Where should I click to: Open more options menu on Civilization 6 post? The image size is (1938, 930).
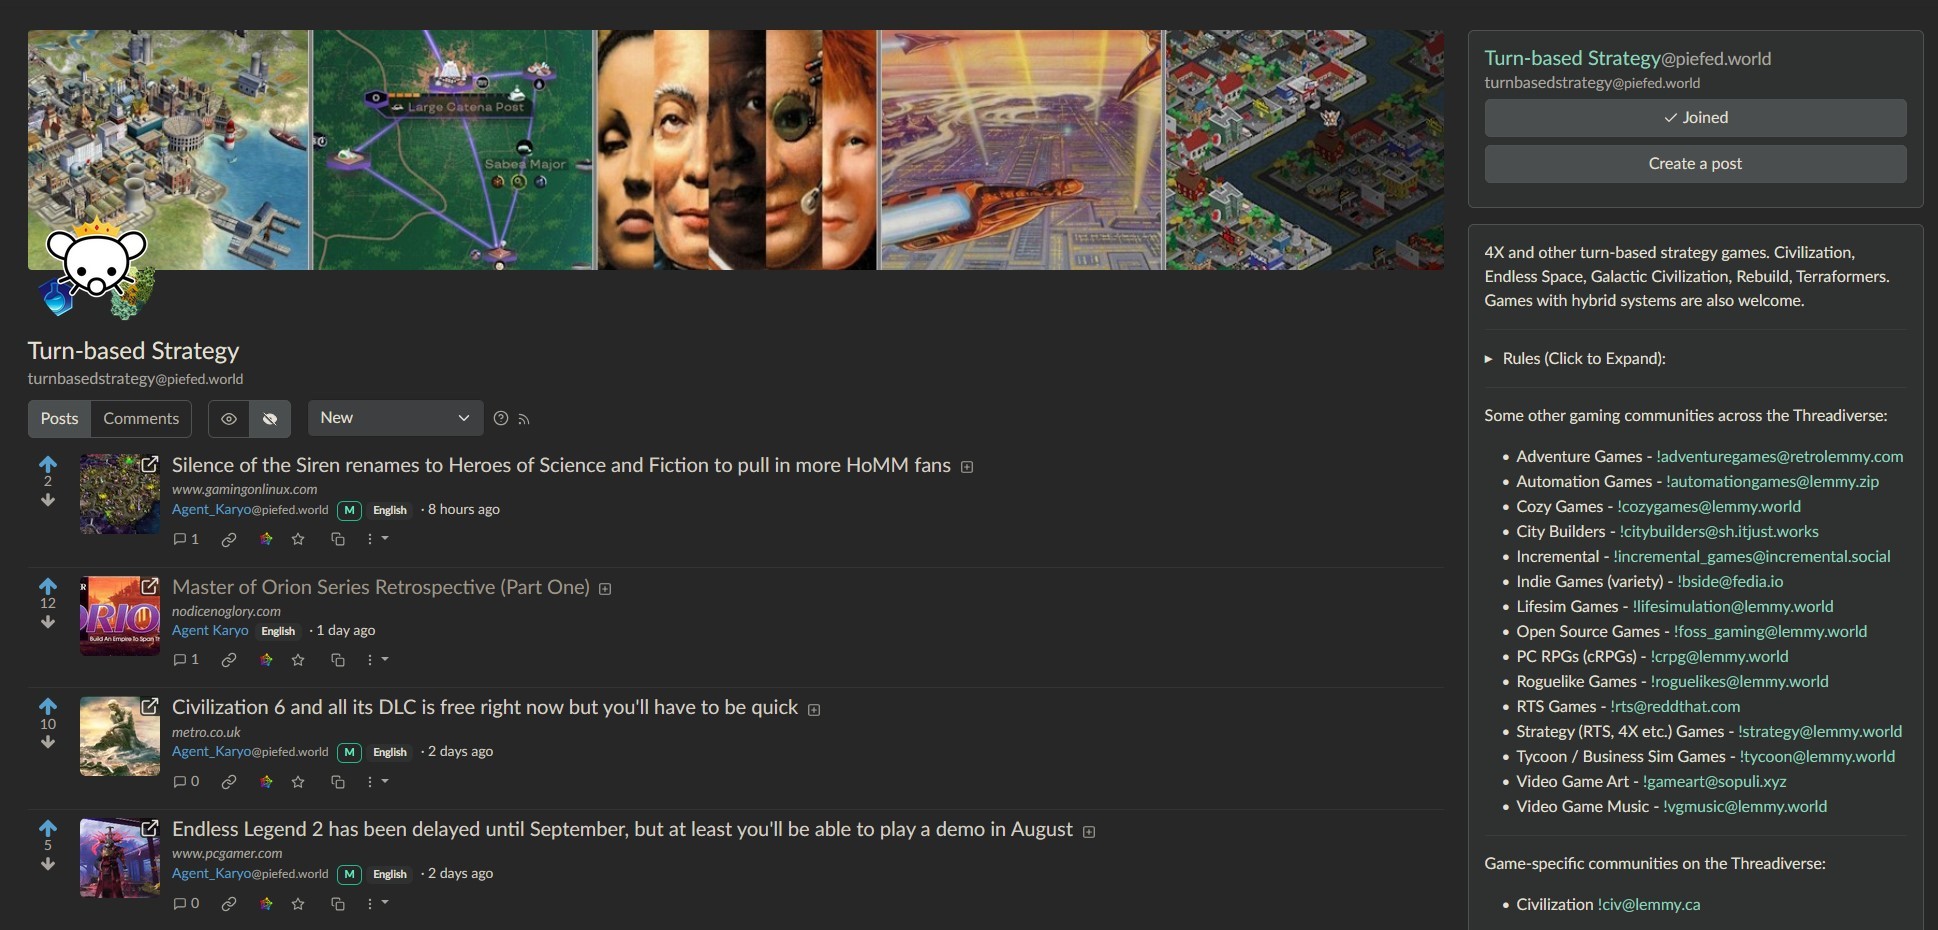tap(376, 782)
